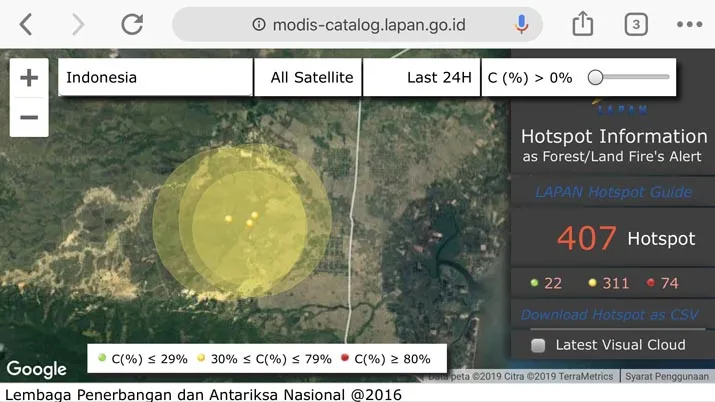Open the tab switcher showing 3 tabs
This screenshot has height=402, width=715.
click(636, 24)
